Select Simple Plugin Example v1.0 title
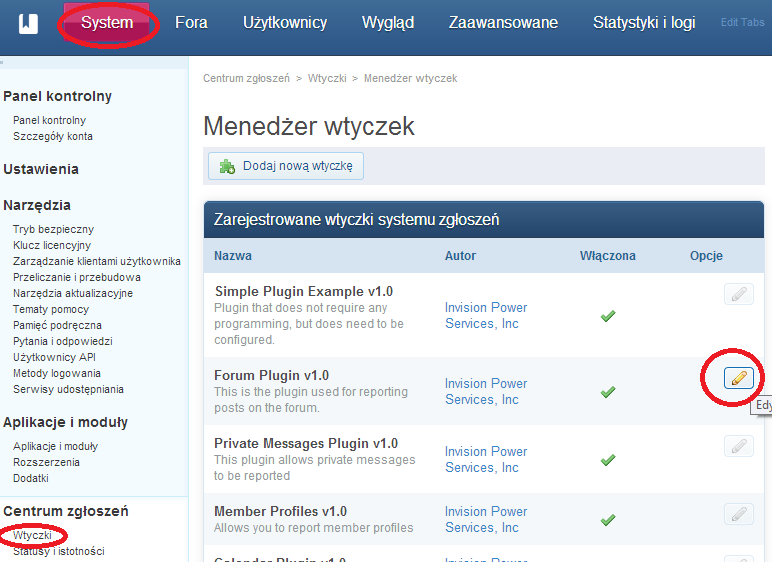This screenshot has height=563, width=772. (x=304, y=291)
